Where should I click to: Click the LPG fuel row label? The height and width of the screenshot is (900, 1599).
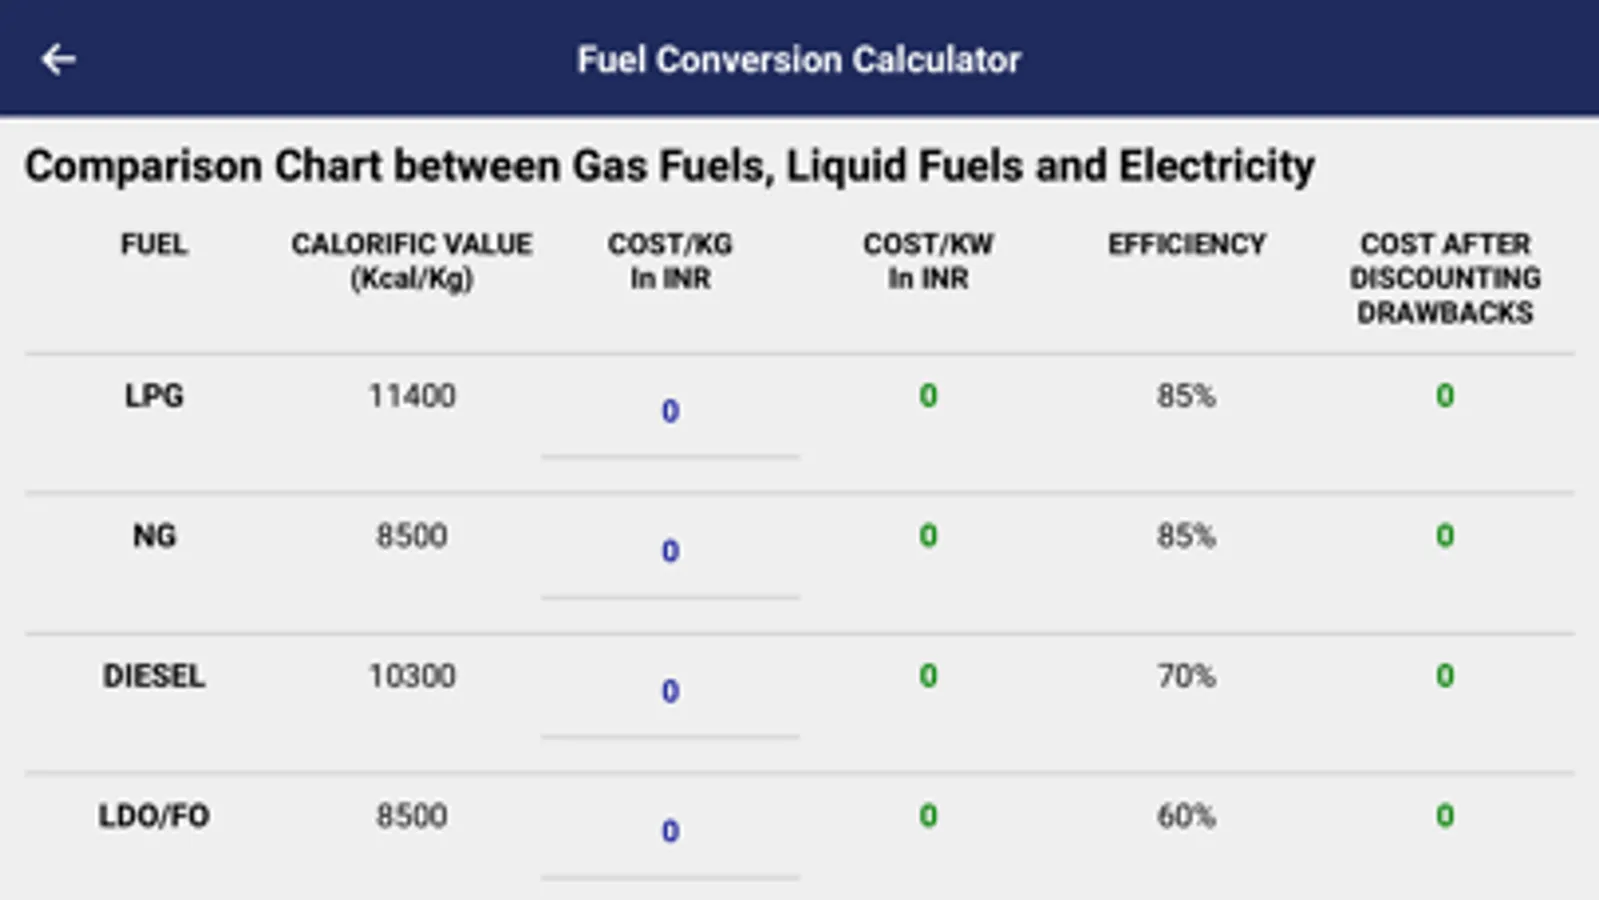154,396
